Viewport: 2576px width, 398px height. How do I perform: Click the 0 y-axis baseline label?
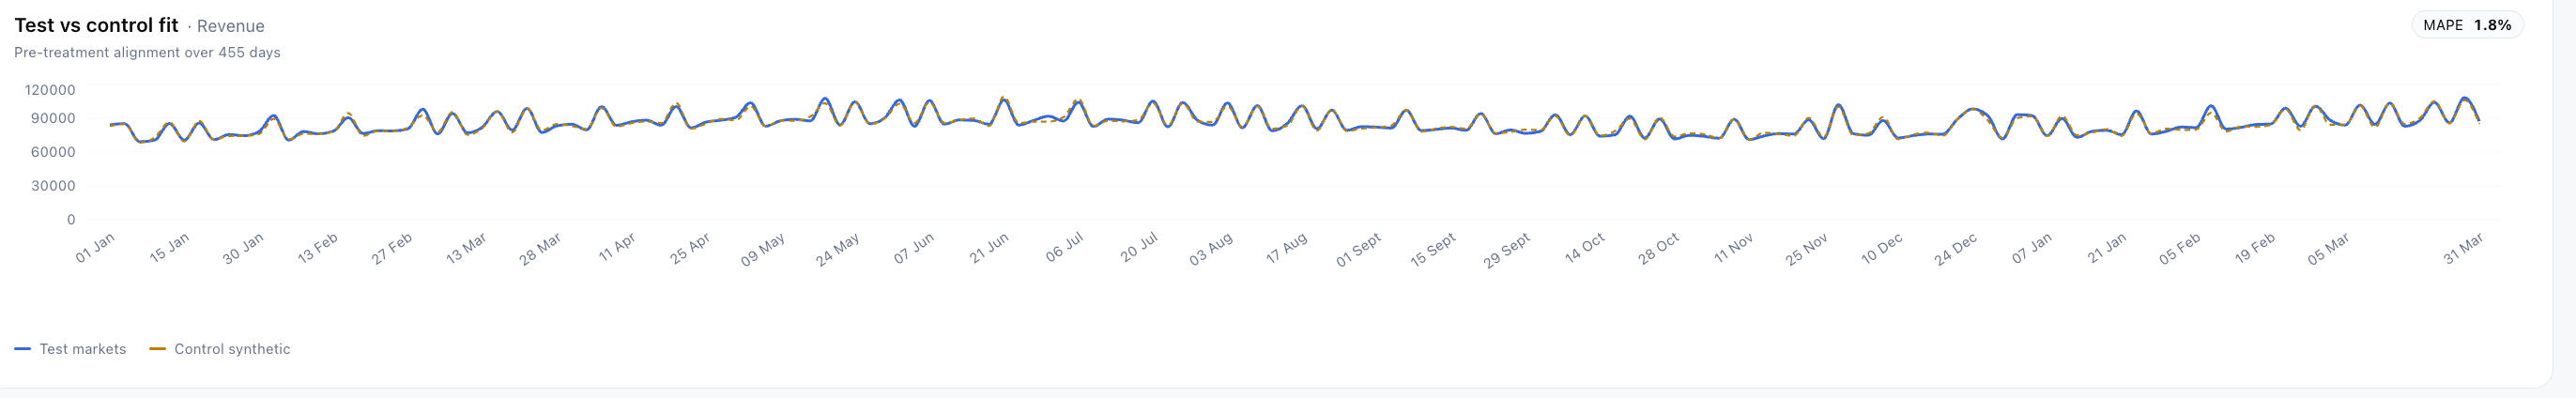[71, 219]
